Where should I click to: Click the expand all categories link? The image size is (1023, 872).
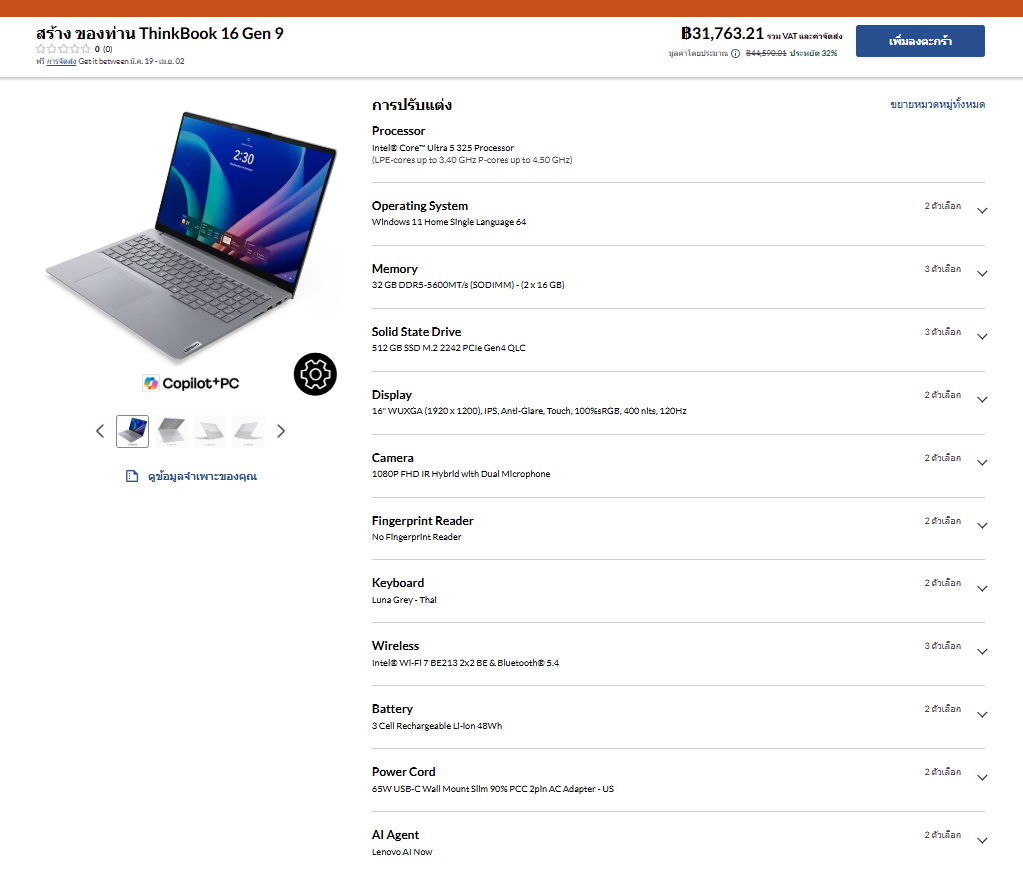(938, 104)
